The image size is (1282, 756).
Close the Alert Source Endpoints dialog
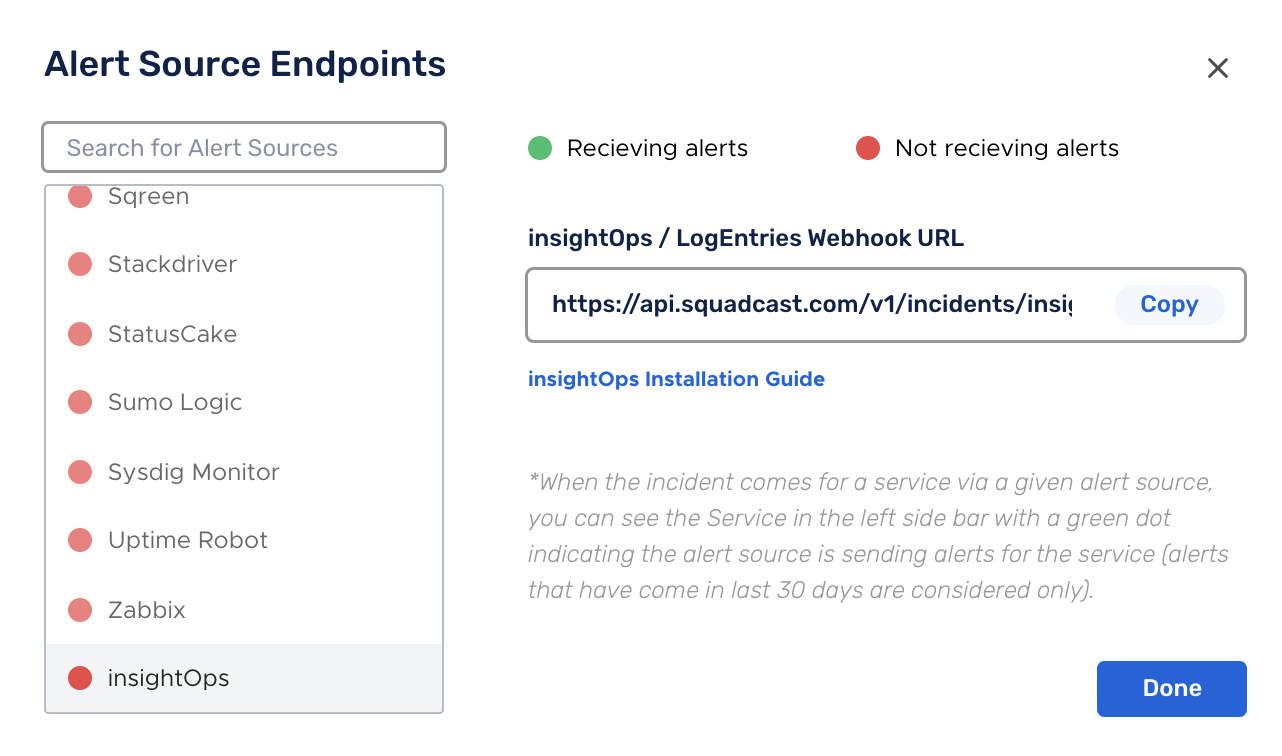1217,68
